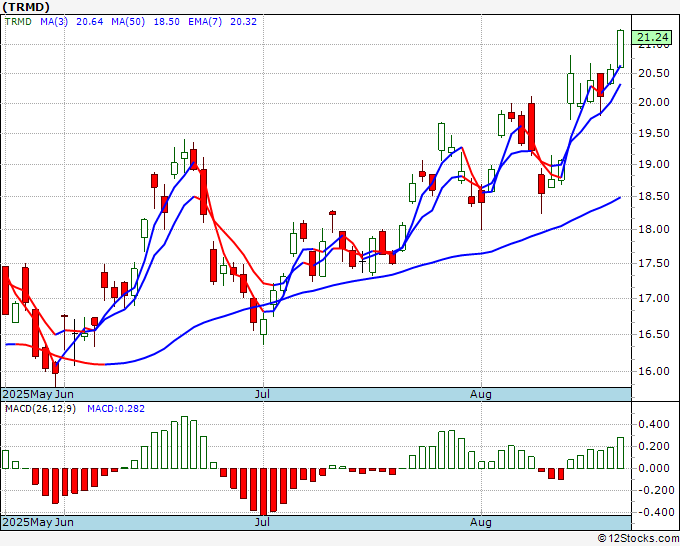The image size is (680, 546).
Task: Select the TRMD ticker legend label
Action: coord(18,22)
